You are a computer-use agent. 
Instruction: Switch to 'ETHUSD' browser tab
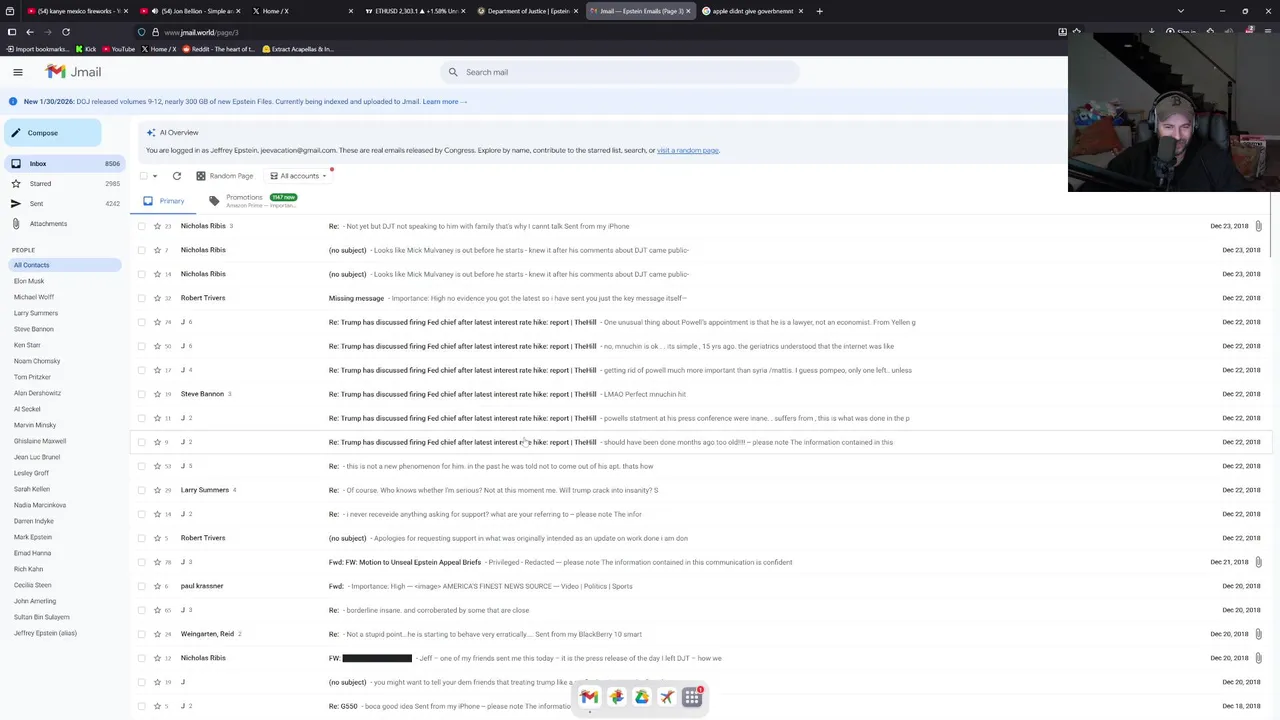tap(416, 11)
